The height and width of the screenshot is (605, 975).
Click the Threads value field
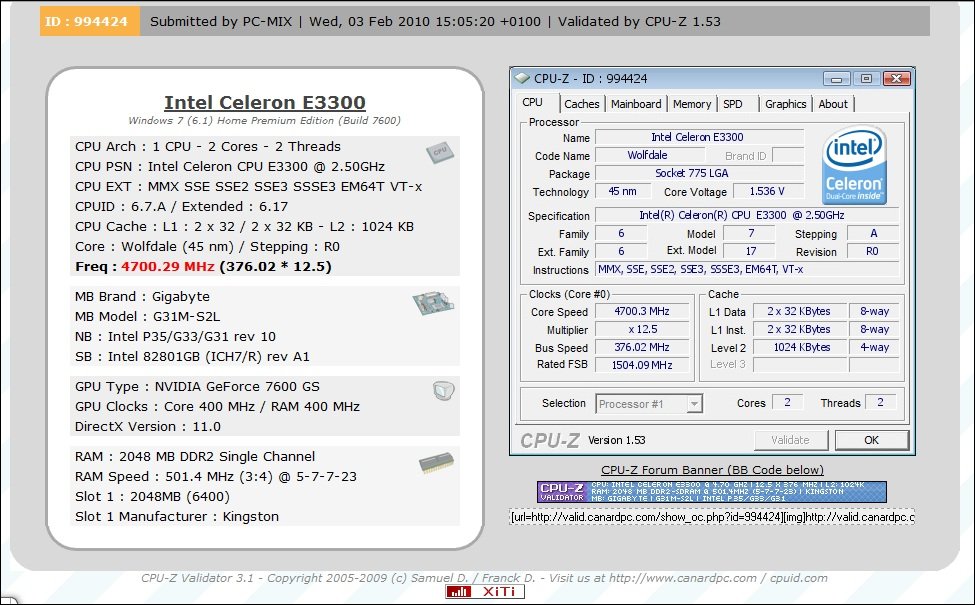880,402
